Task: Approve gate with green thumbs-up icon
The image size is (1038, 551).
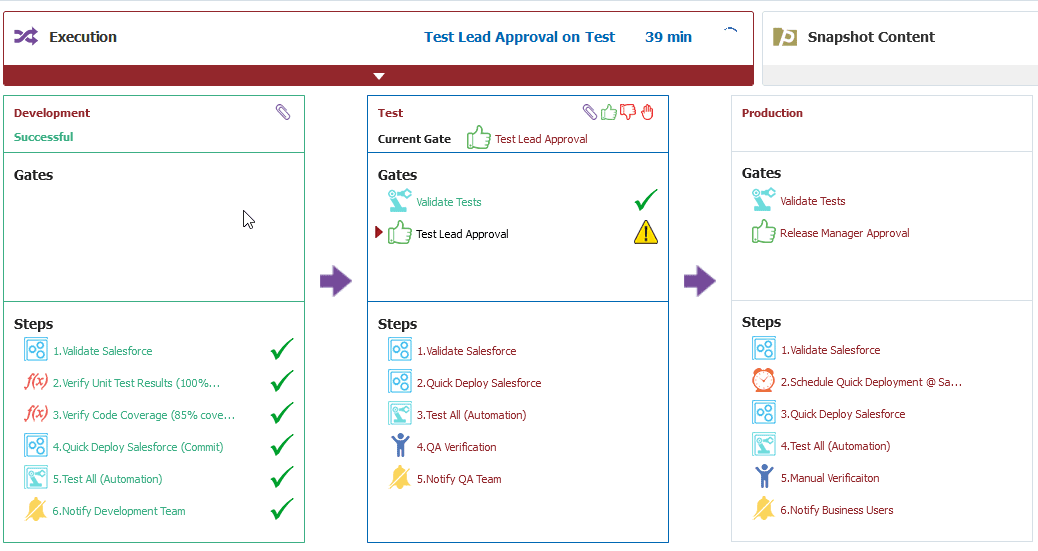Action: click(x=608, y=112)
